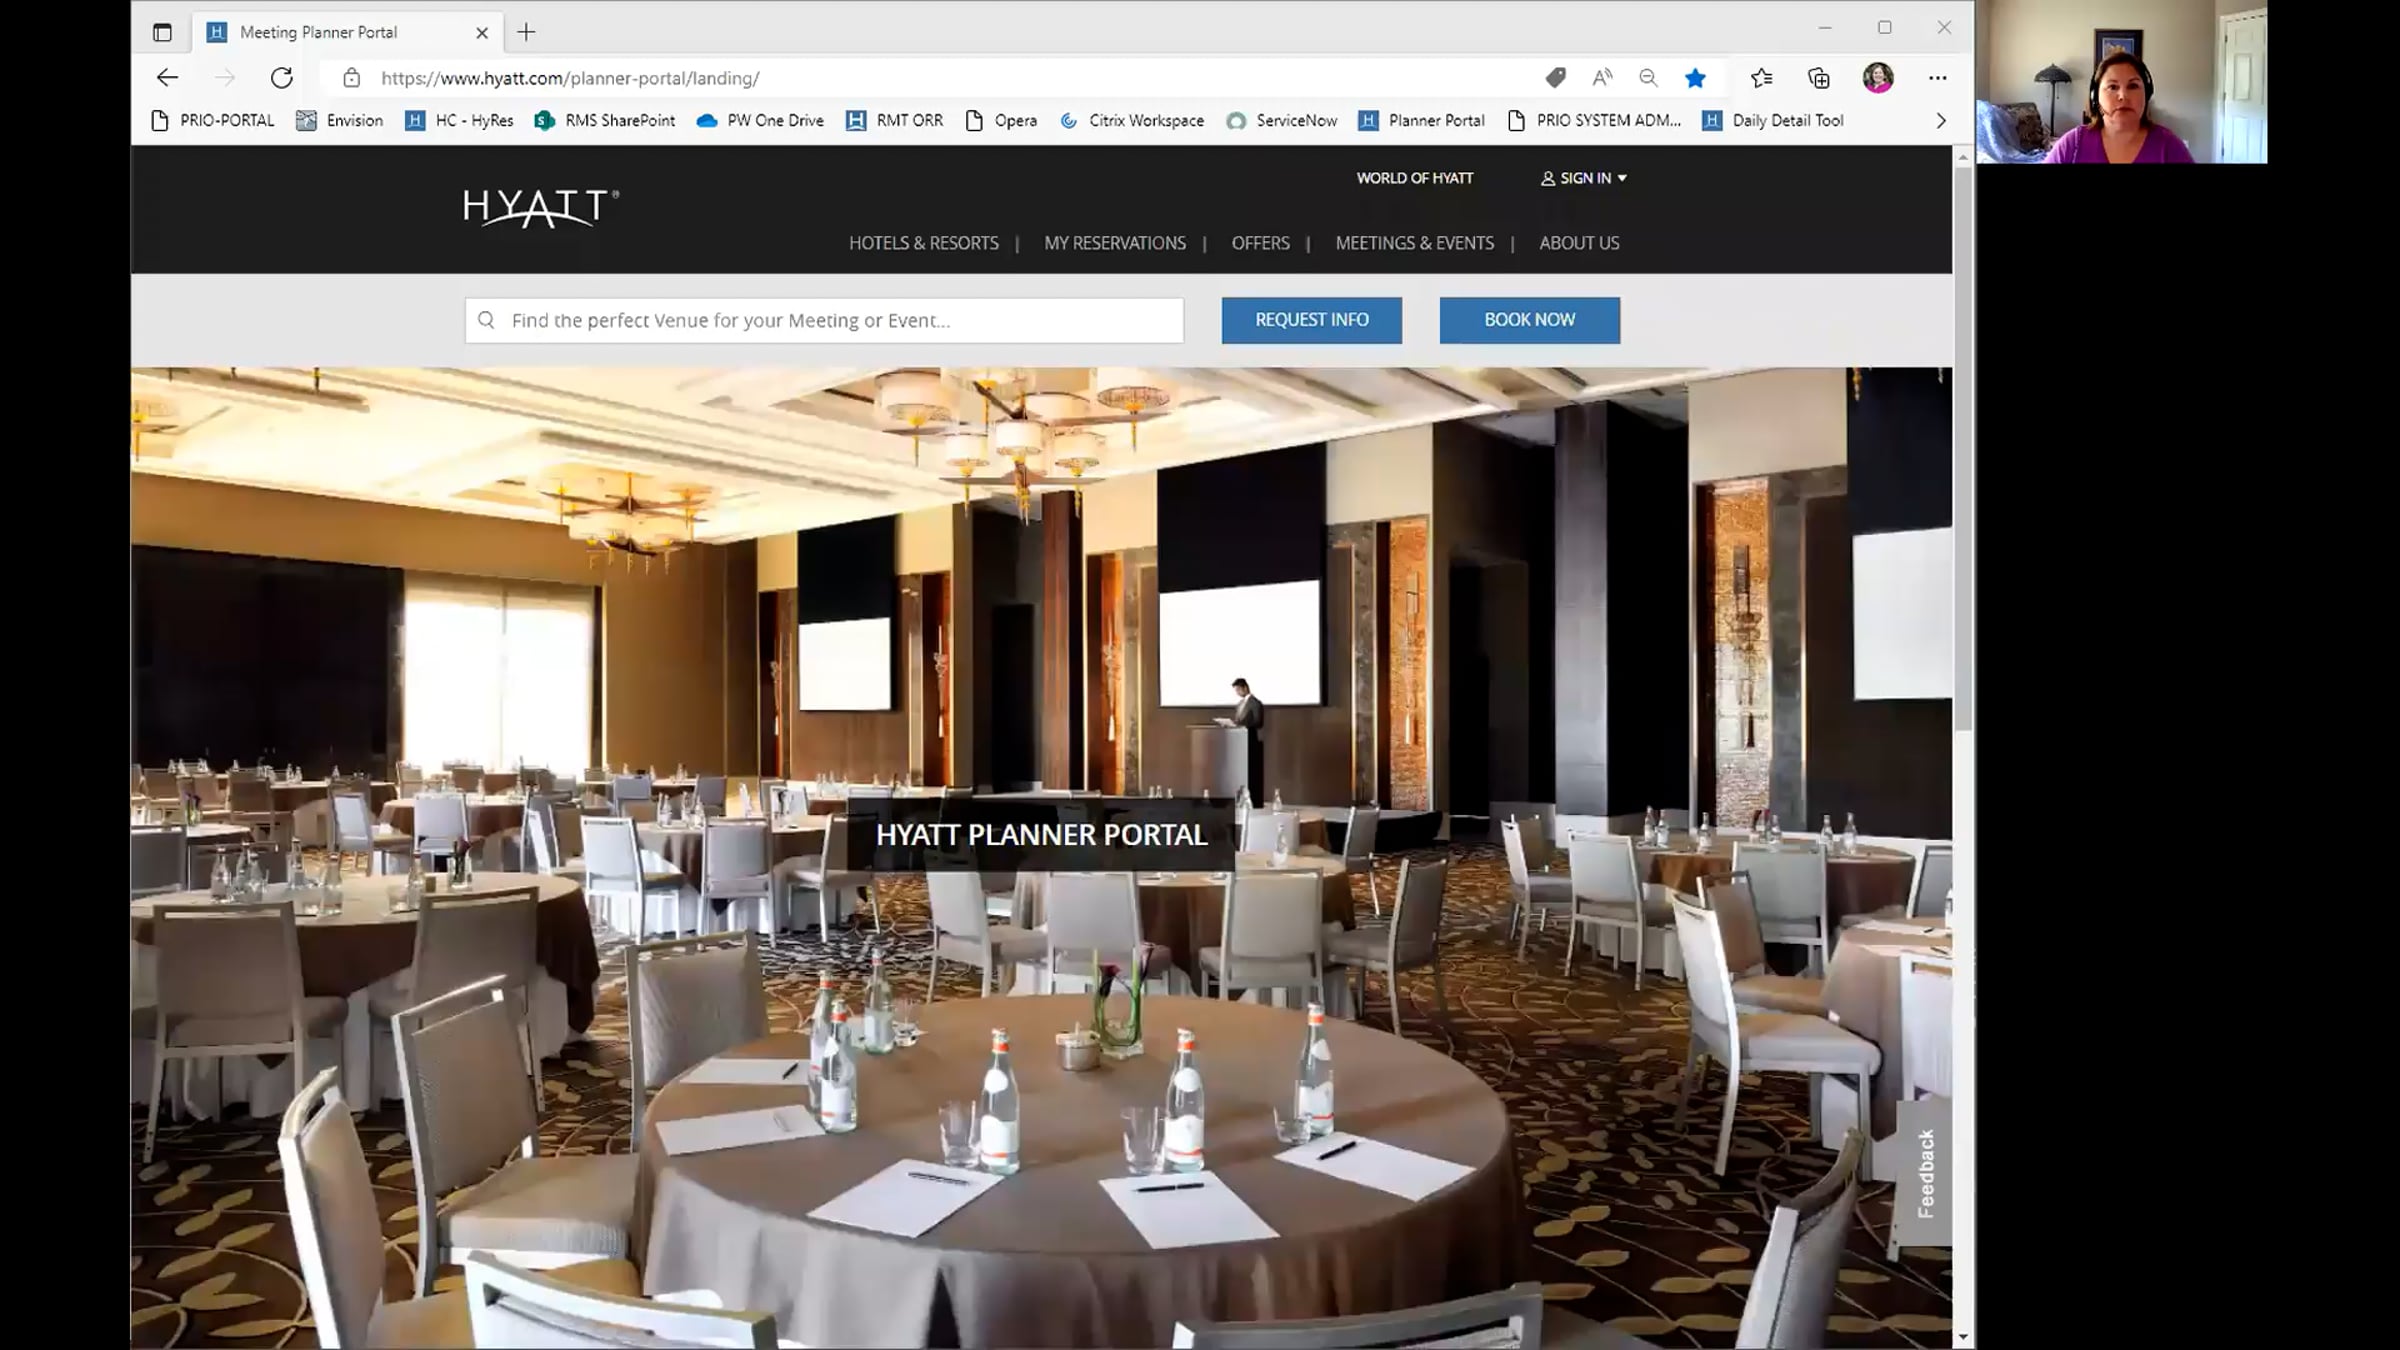This screenshot has width=2400, height=1350.
Task: Open the PRIO-PORTAL bookmark
Action: coord(212,121)
